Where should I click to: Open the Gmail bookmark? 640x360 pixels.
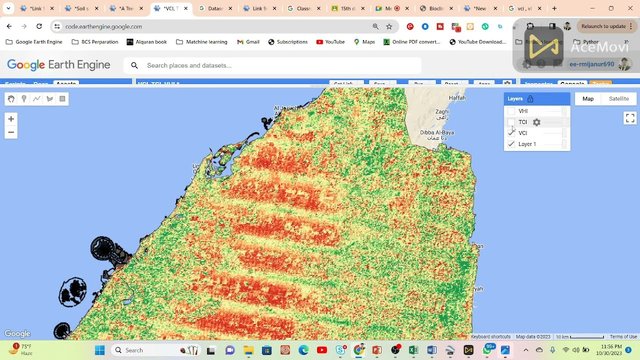tap(248, 42)
